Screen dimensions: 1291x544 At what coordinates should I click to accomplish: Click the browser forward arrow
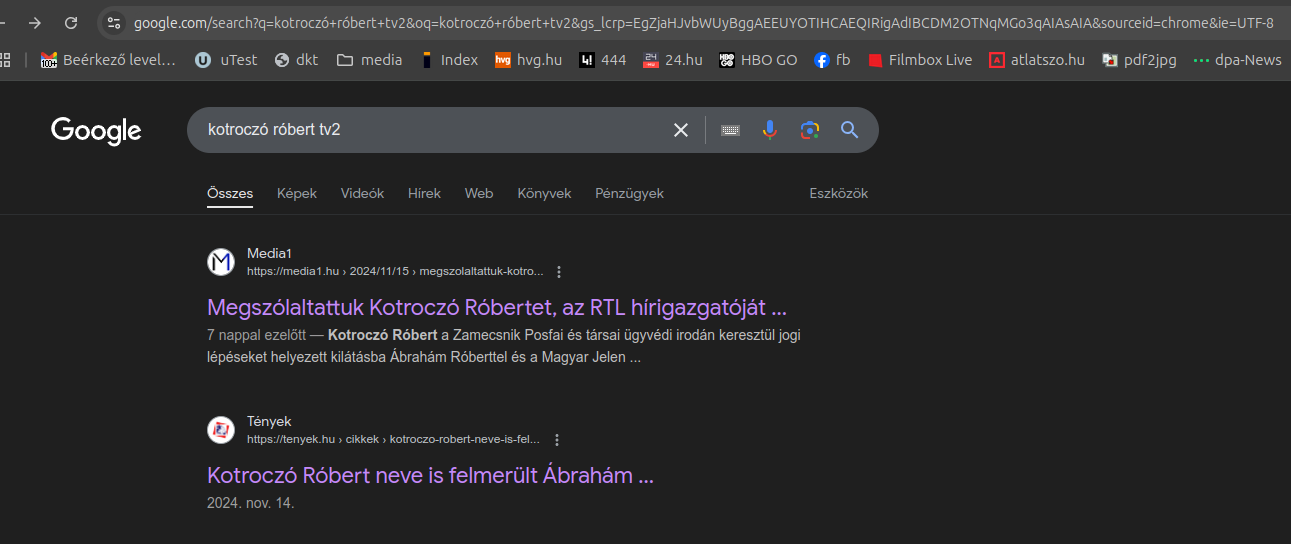(35, 22)
